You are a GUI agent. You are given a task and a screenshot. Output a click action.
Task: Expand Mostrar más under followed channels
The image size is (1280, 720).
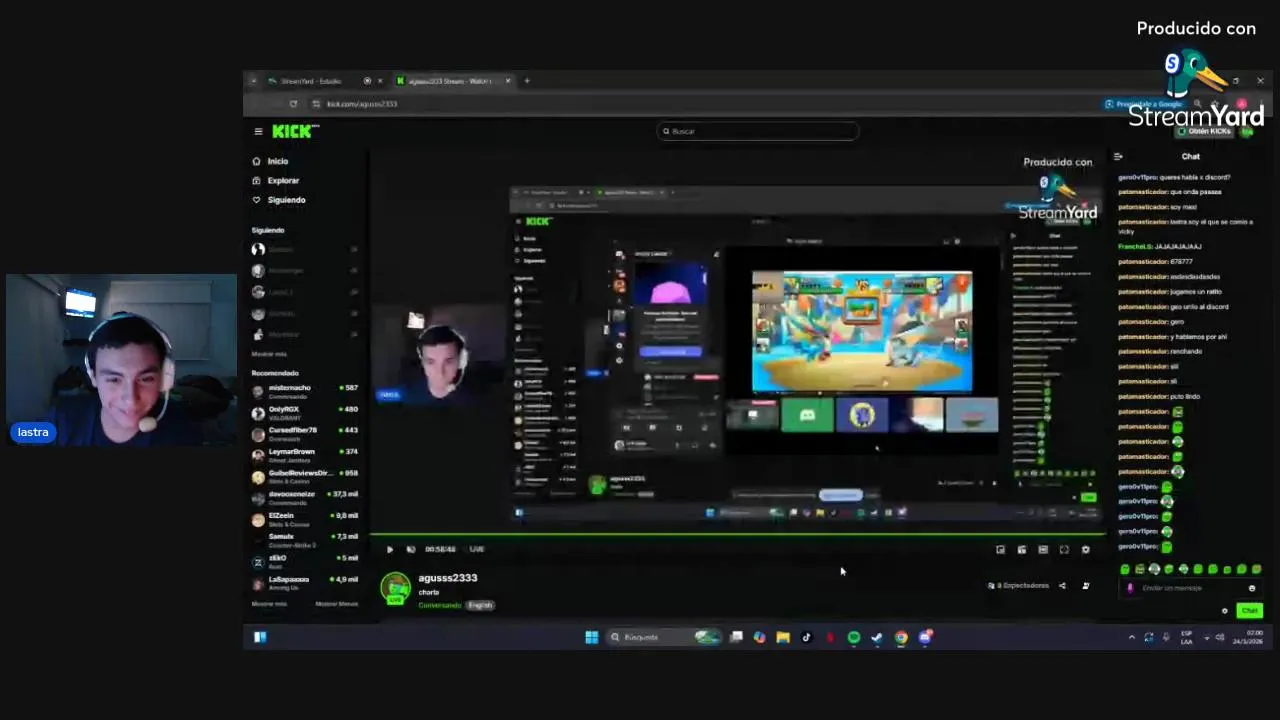click(269, 354)
